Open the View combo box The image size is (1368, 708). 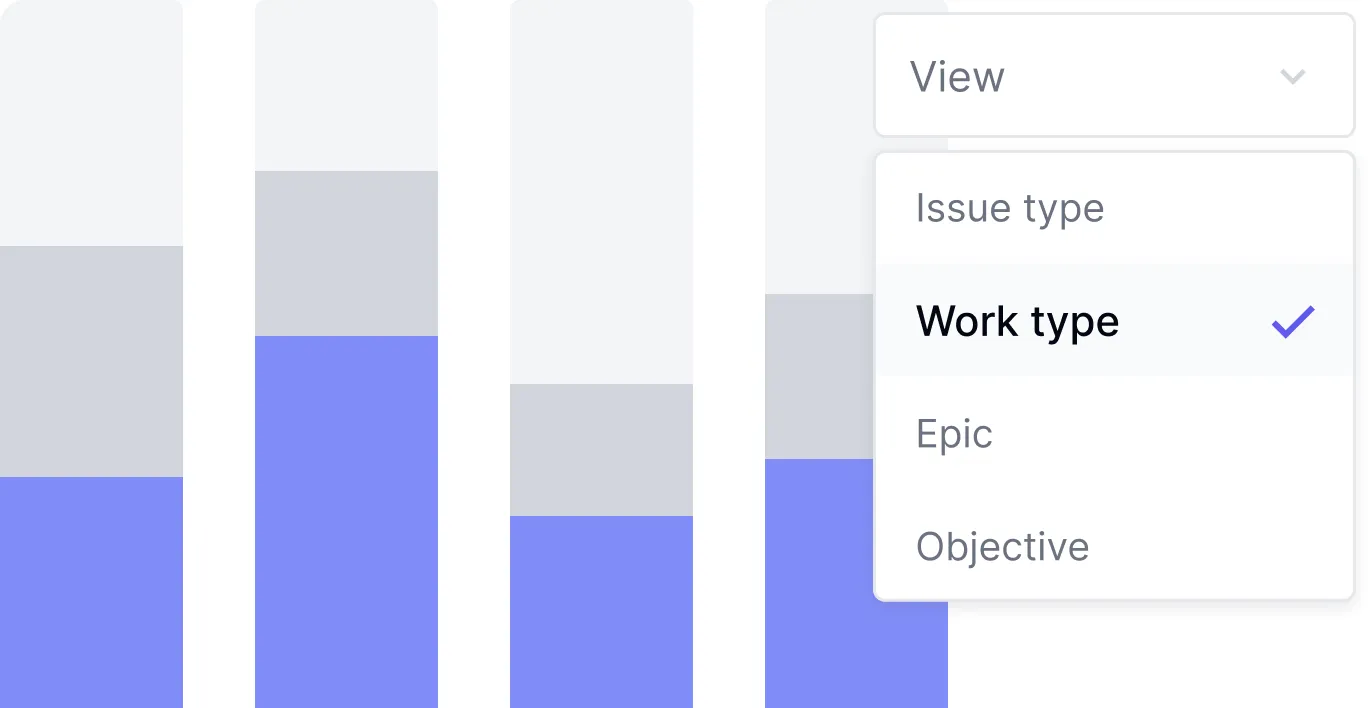click(x=1114, y=76)
